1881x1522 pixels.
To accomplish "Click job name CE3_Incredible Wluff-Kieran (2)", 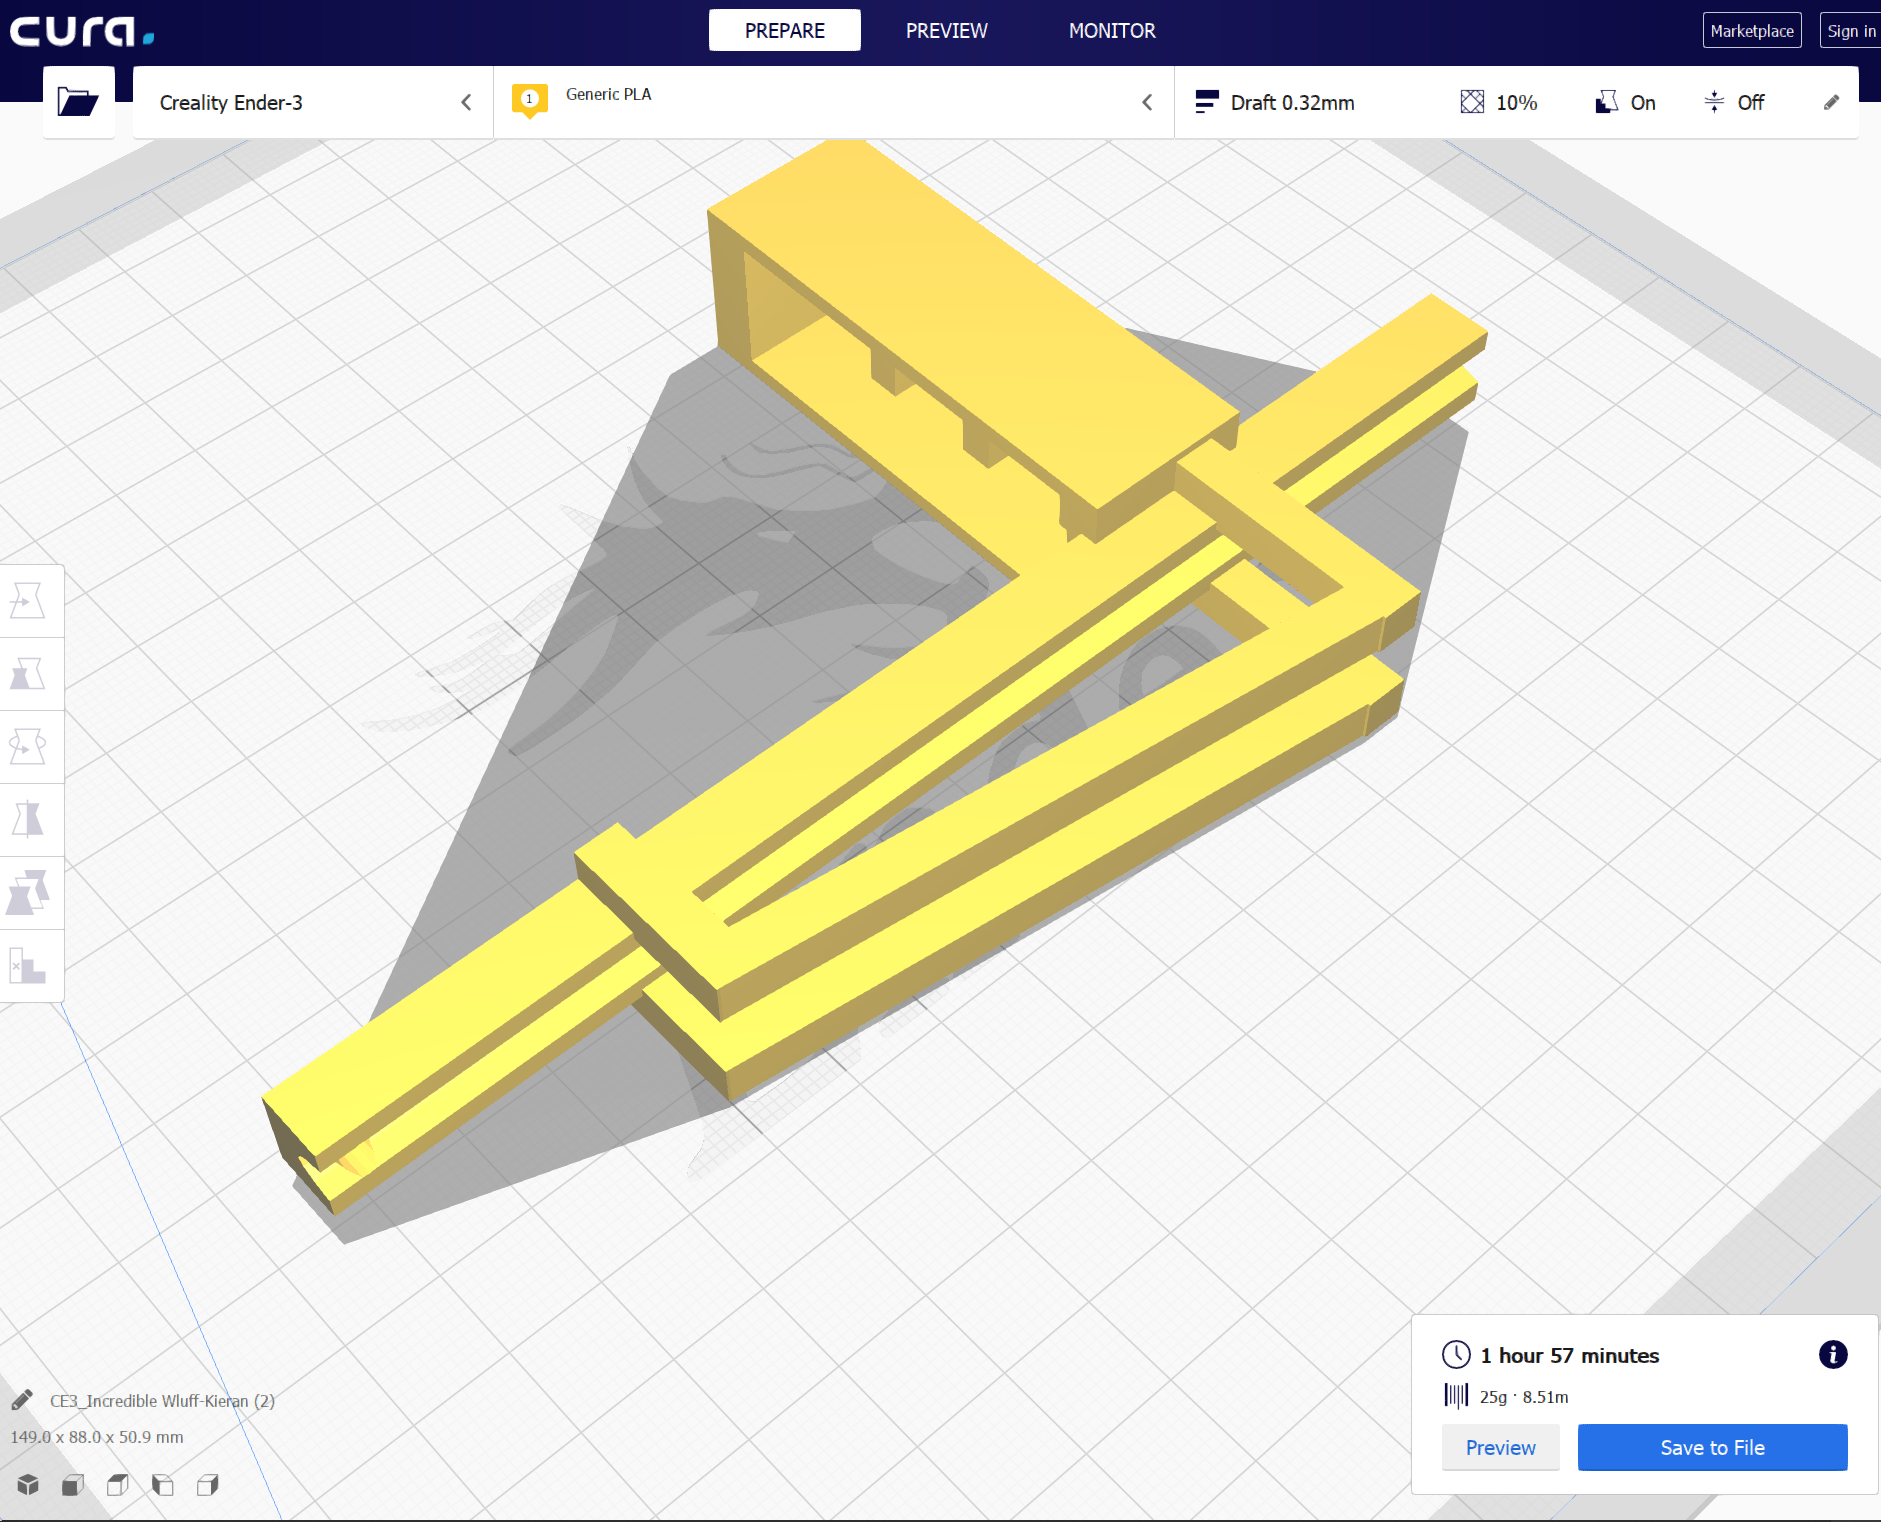I will (163, 1401).
